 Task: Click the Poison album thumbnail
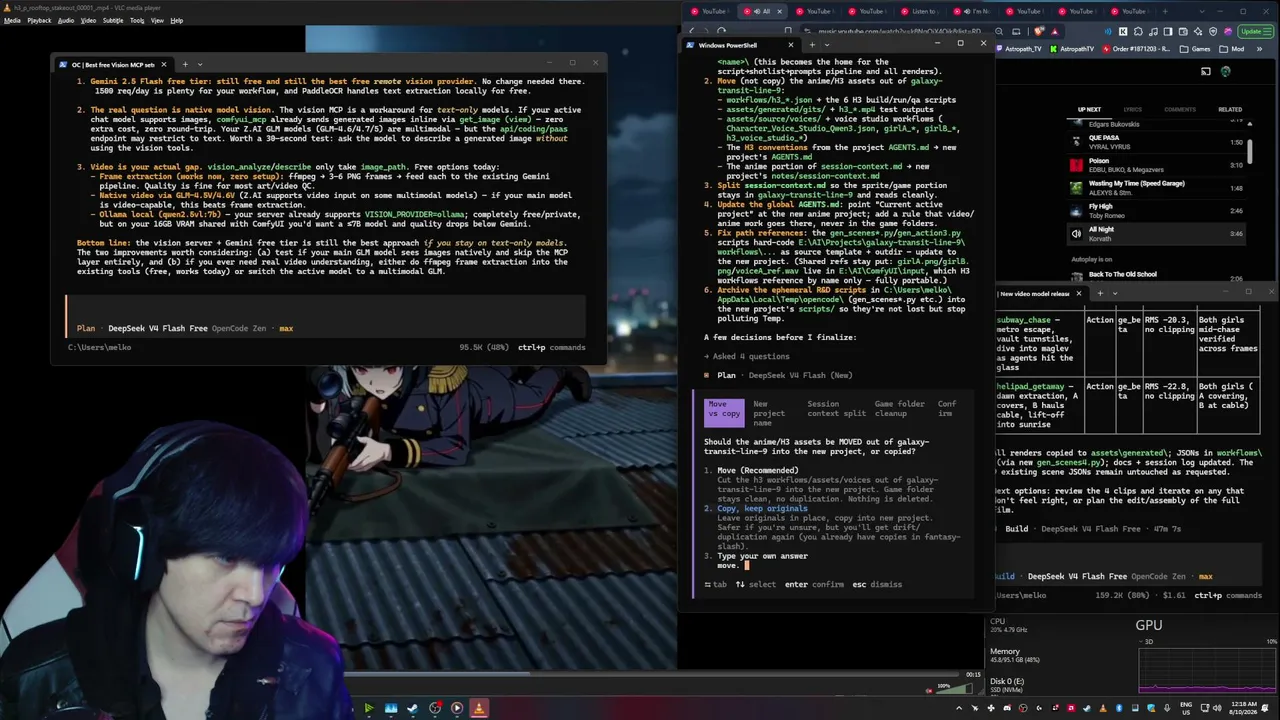click(1076, 165)
